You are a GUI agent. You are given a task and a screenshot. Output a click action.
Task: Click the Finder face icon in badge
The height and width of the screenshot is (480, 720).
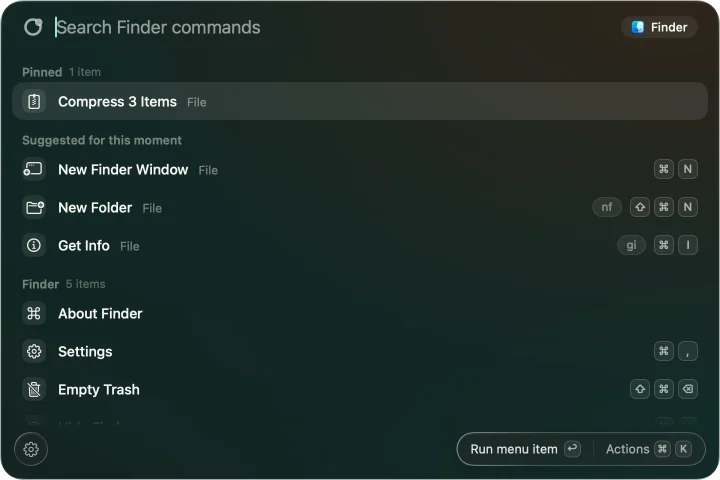pos(637,27)
